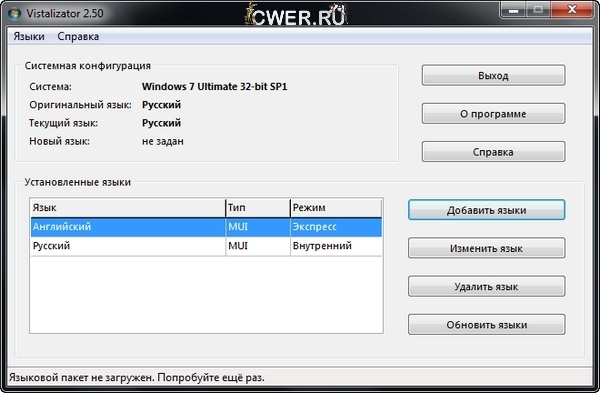Click Обновить языки button
The image size is (600, 393).
(x=486, y=325)
